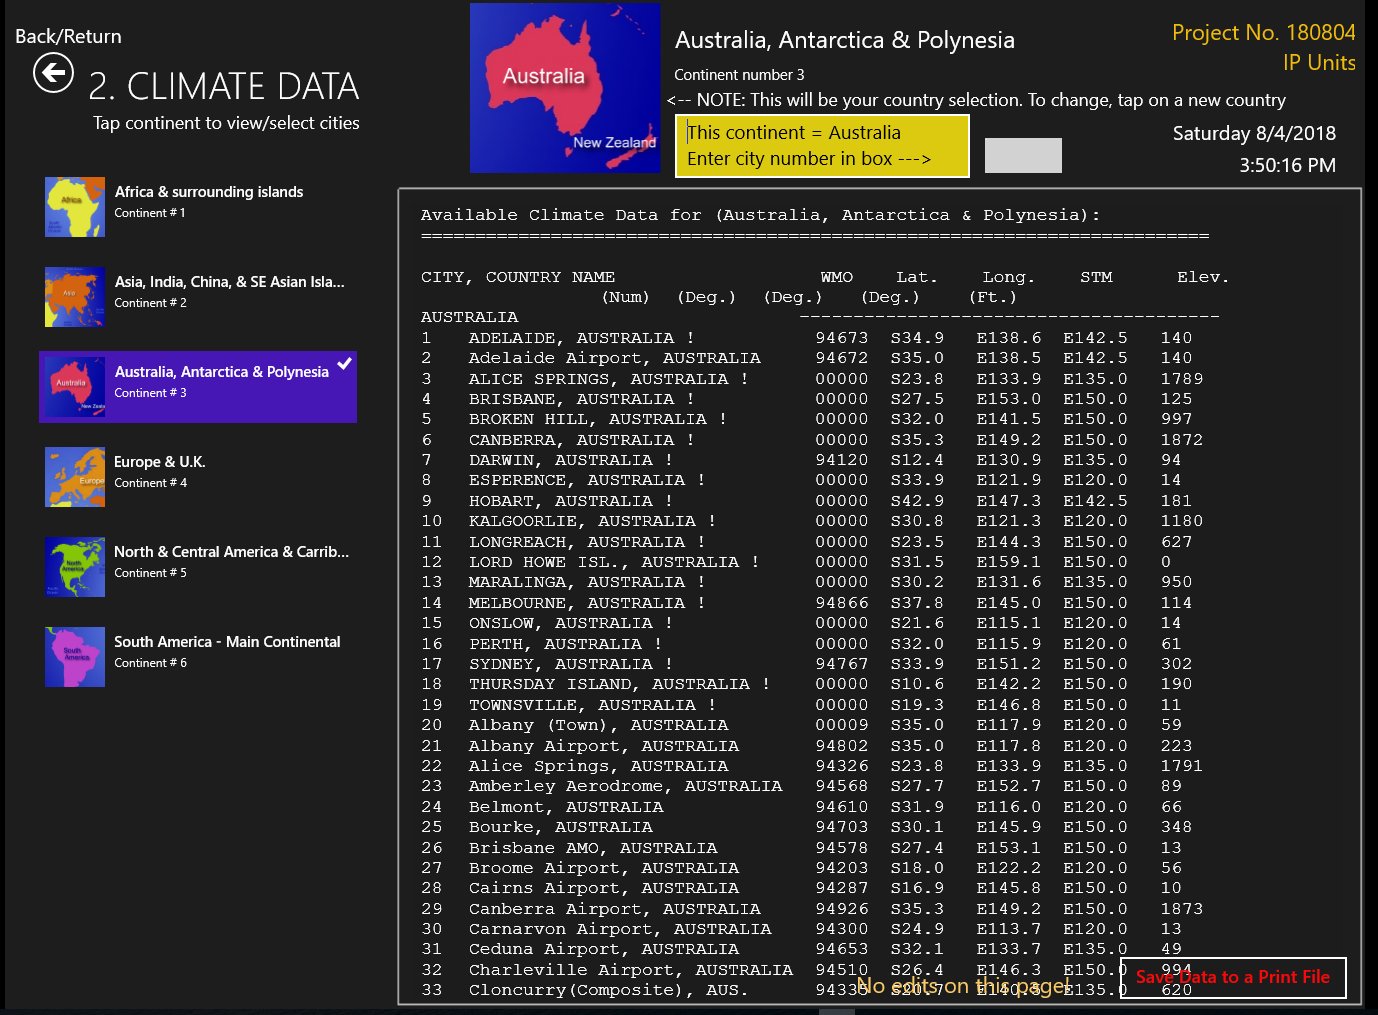Choose Africa & surrounding islands entry
1378x1015 pixels.
point(208,192)
